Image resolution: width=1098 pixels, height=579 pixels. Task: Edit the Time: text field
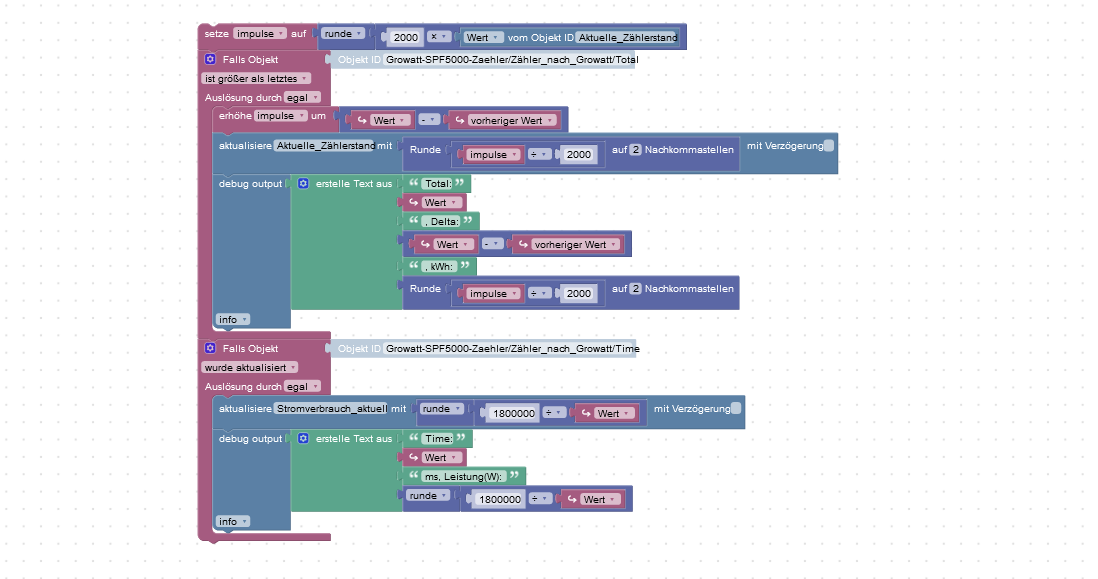pos(438,438)
